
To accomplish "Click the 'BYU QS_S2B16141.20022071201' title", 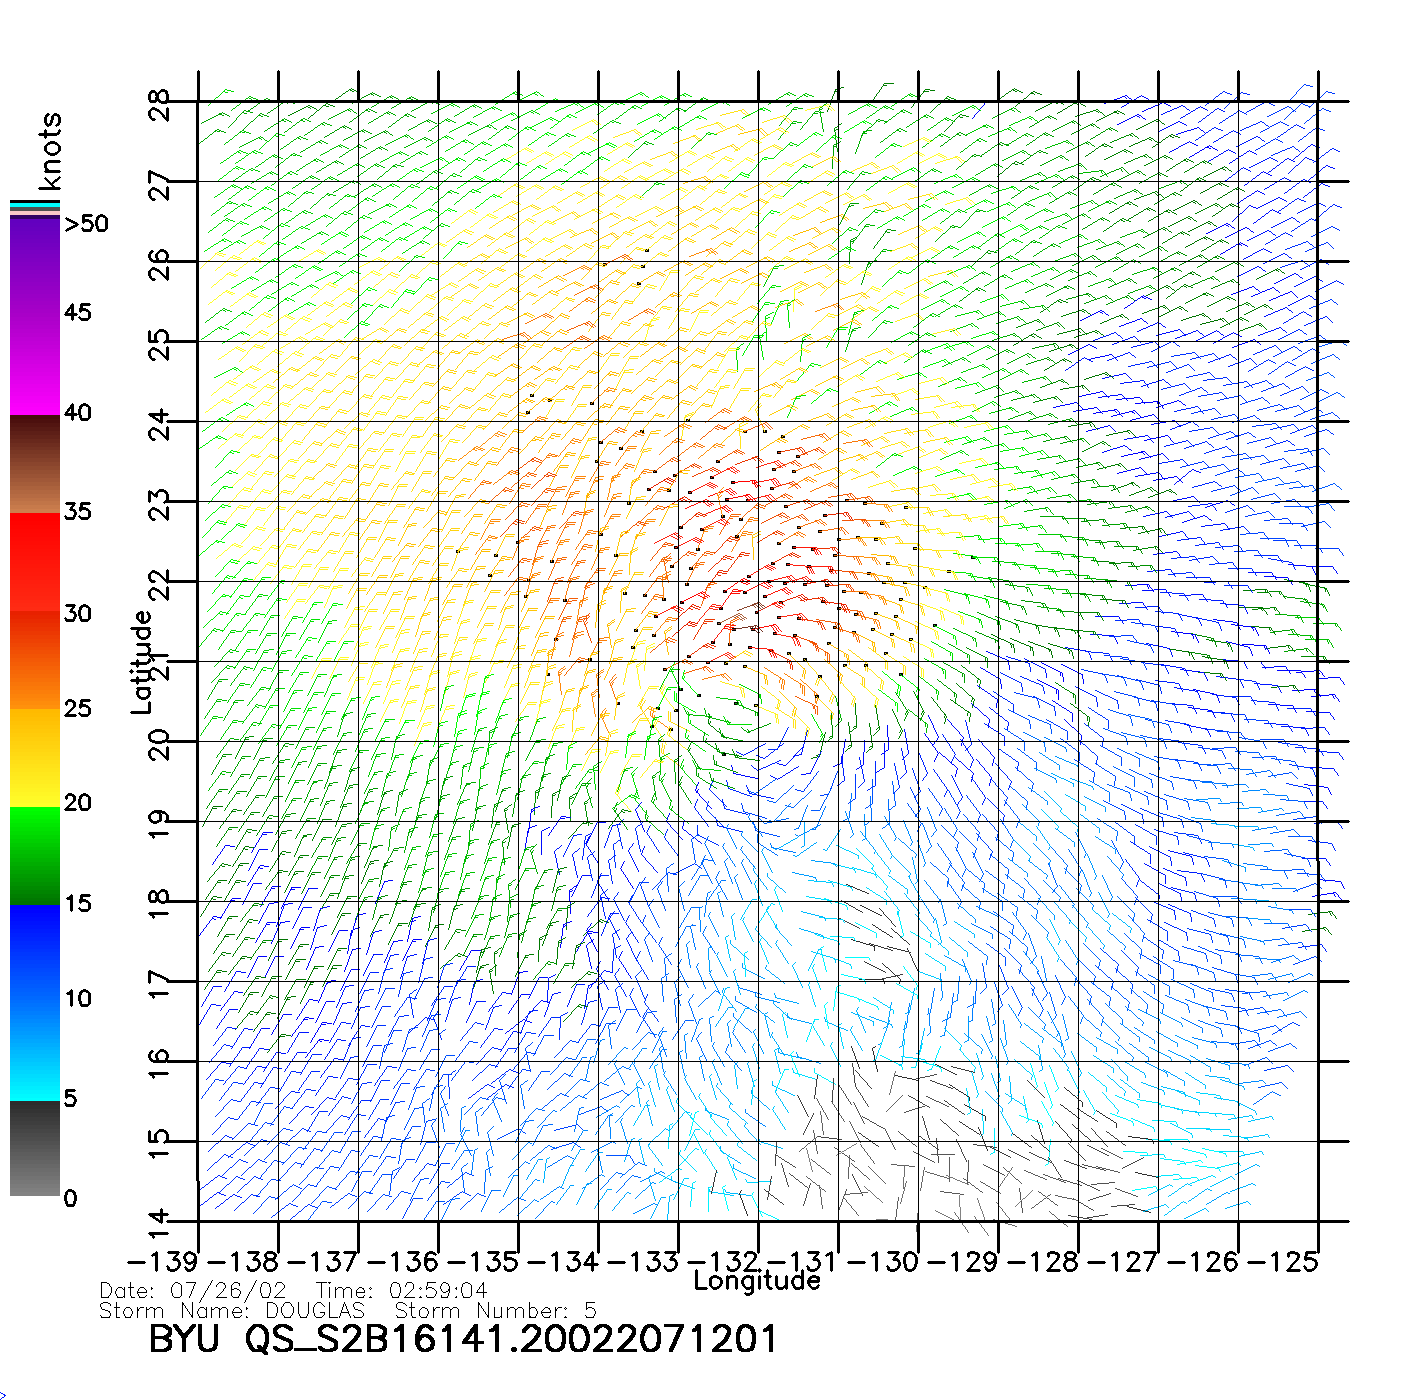I will (462, 1339).
